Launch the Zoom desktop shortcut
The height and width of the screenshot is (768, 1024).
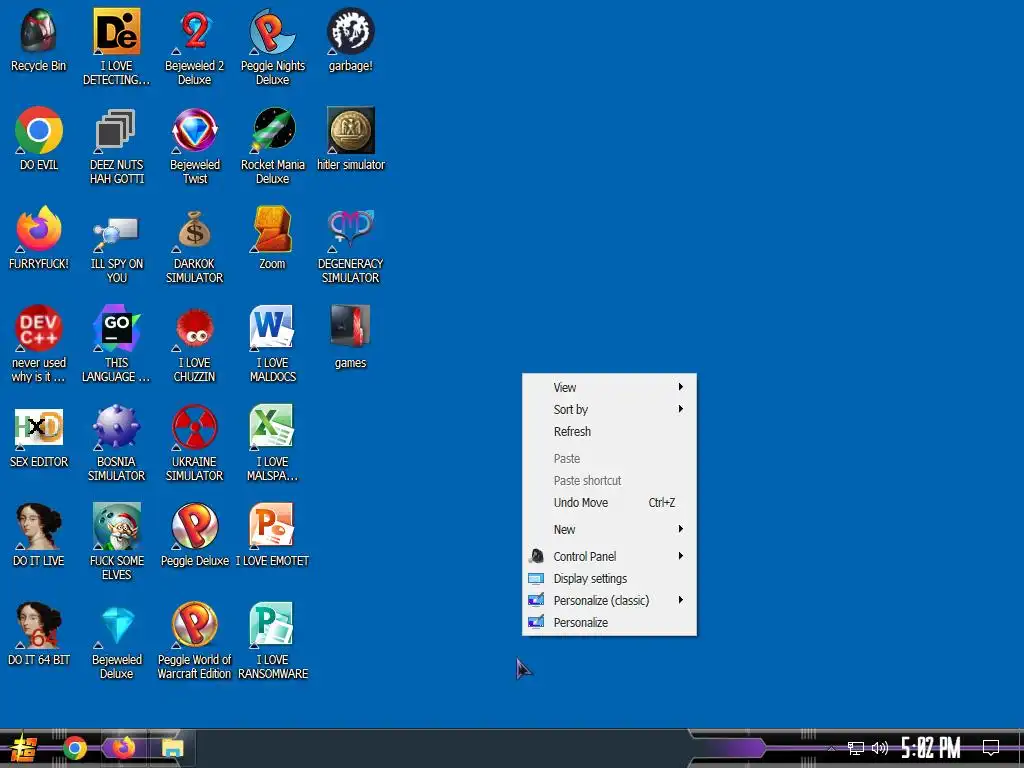272,238
